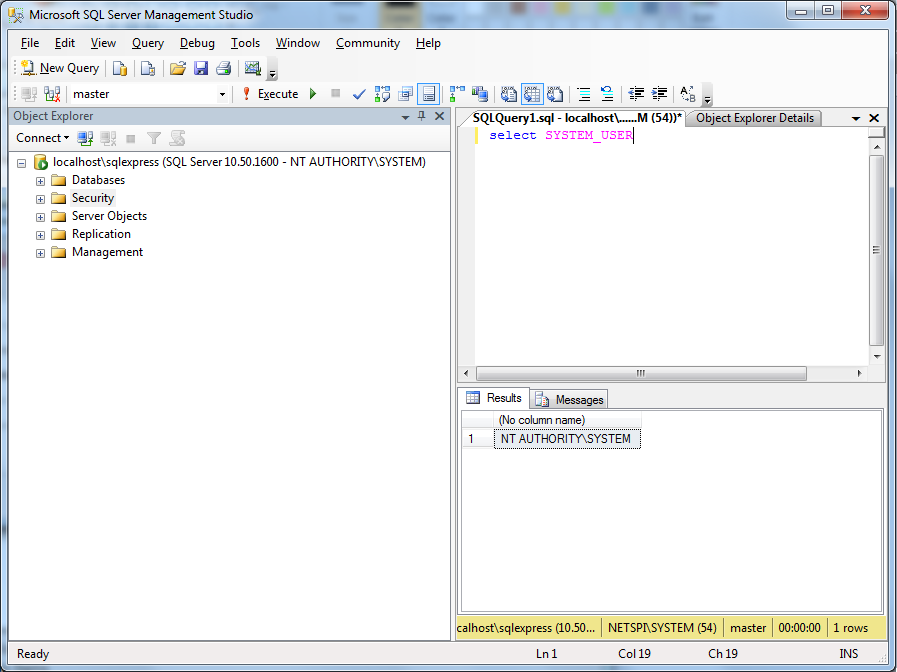Parse the query with the blue checkmark

[359, 94]
